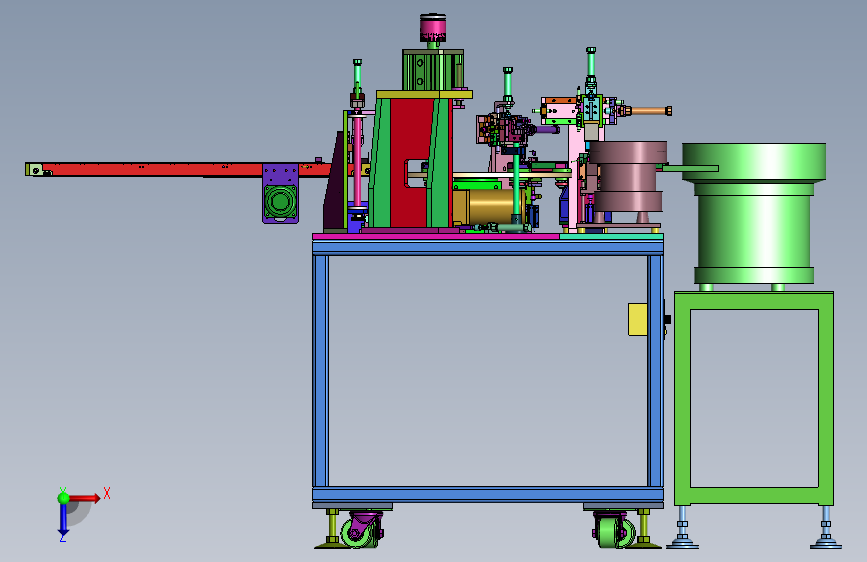This screenshot has height=562, width=867.
Task: Select the mauve drum hopper
Action: coord(628,177)
